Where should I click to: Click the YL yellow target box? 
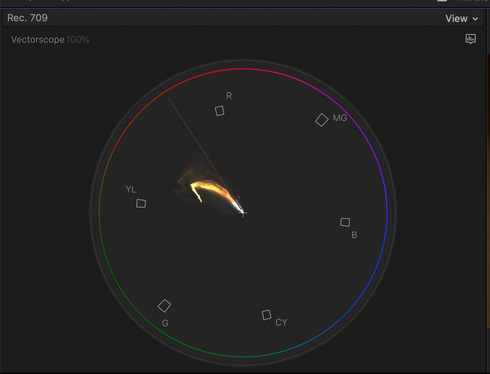[141, 203]
